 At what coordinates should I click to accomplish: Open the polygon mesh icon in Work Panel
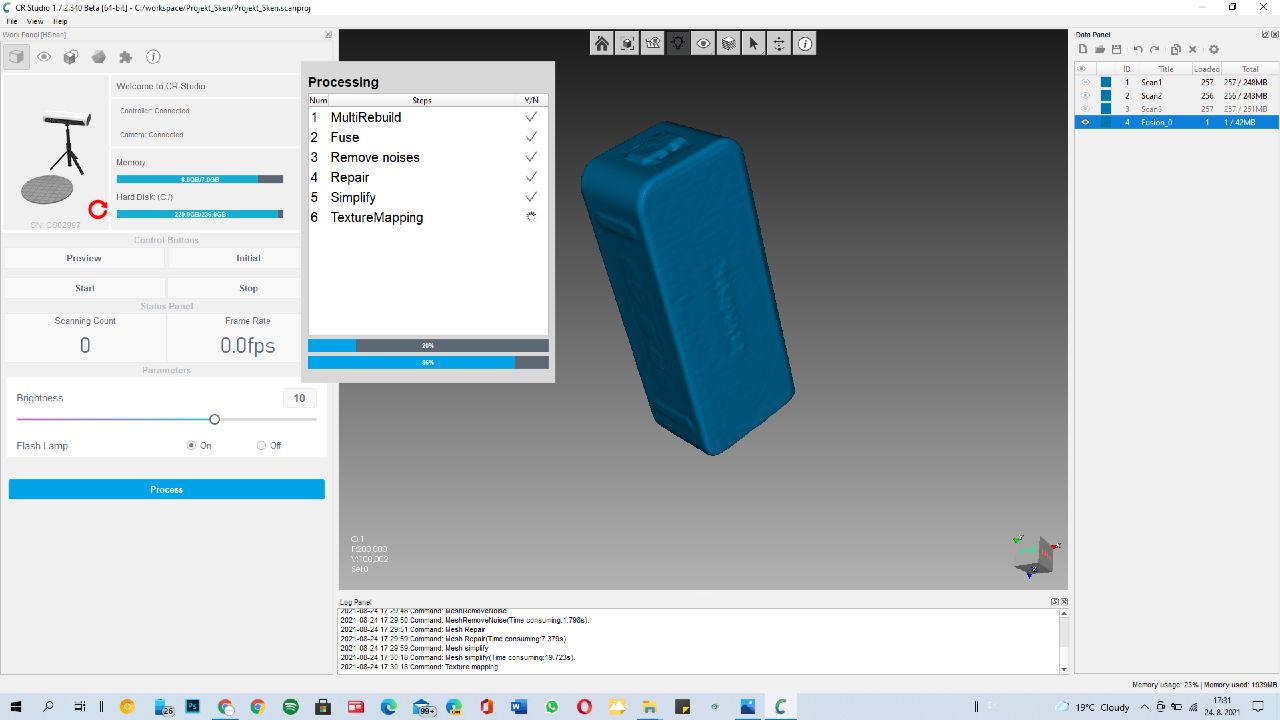pyautogui.click(x=98, y=57)
